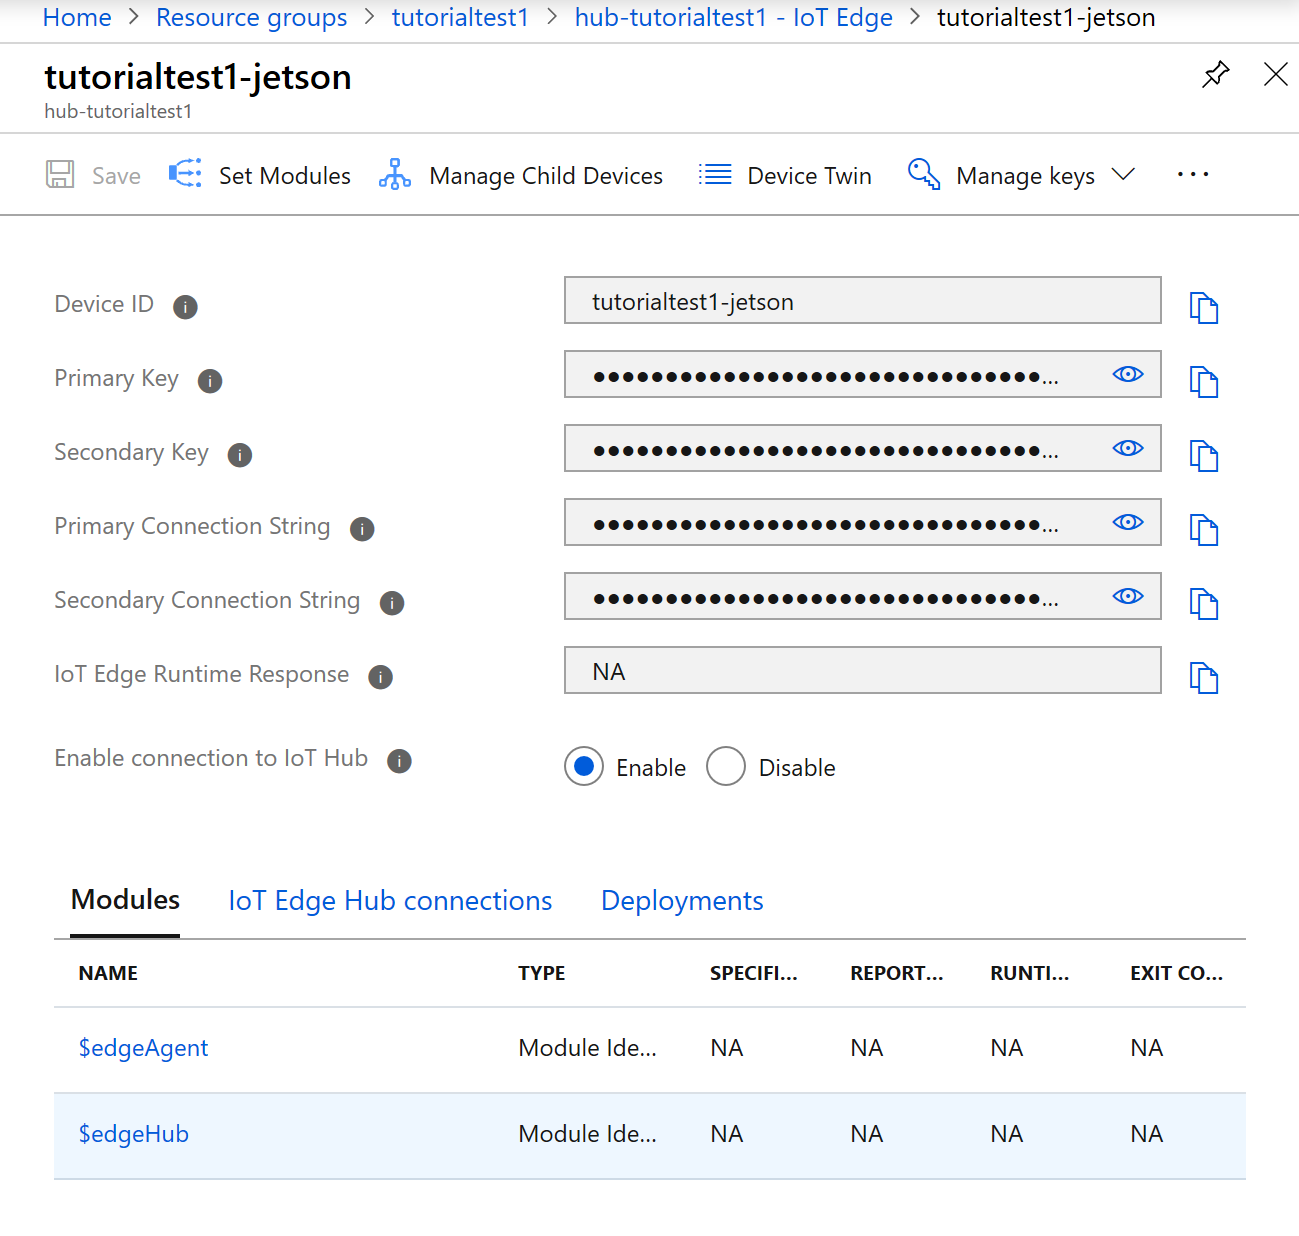Open the $edgeHub module
This screenshot has height=1236, width=1299.
[134, 1134]
